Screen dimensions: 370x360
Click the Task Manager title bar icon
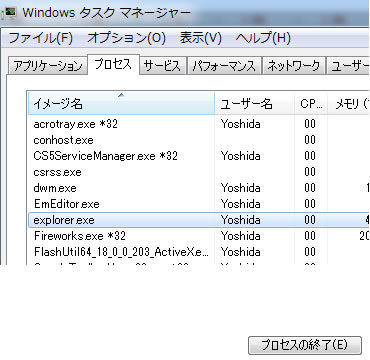9,13
